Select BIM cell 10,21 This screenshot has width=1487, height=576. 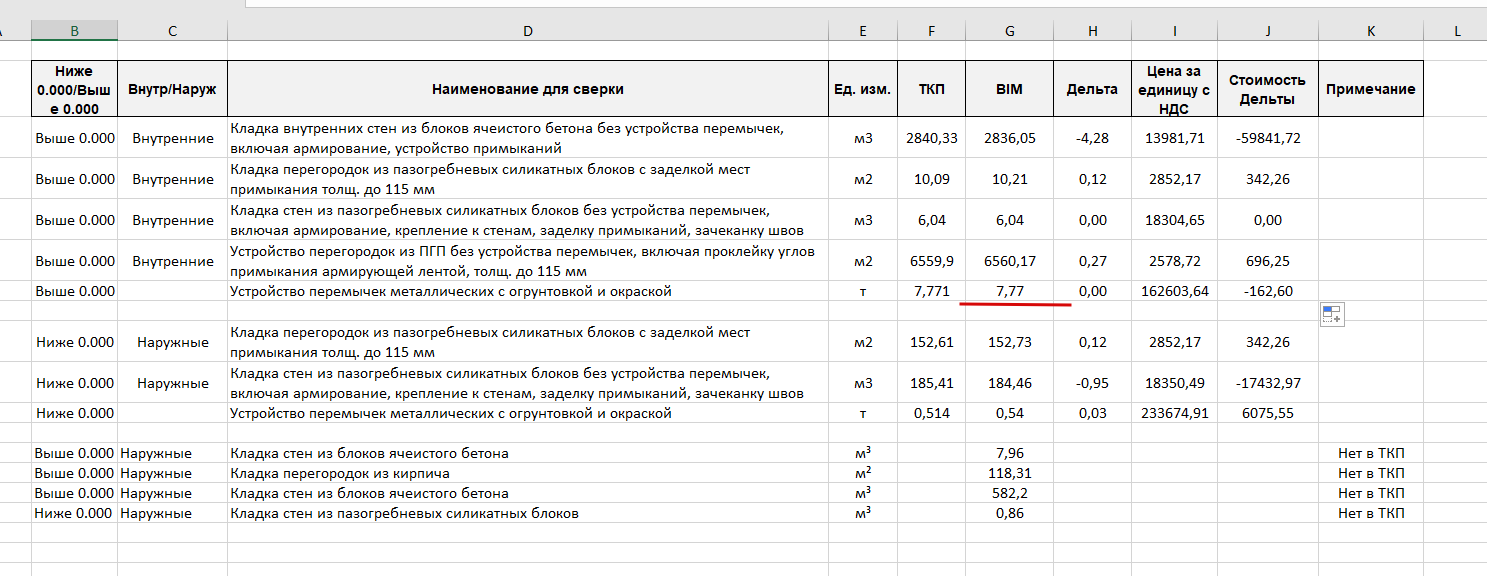point(1010,179)
